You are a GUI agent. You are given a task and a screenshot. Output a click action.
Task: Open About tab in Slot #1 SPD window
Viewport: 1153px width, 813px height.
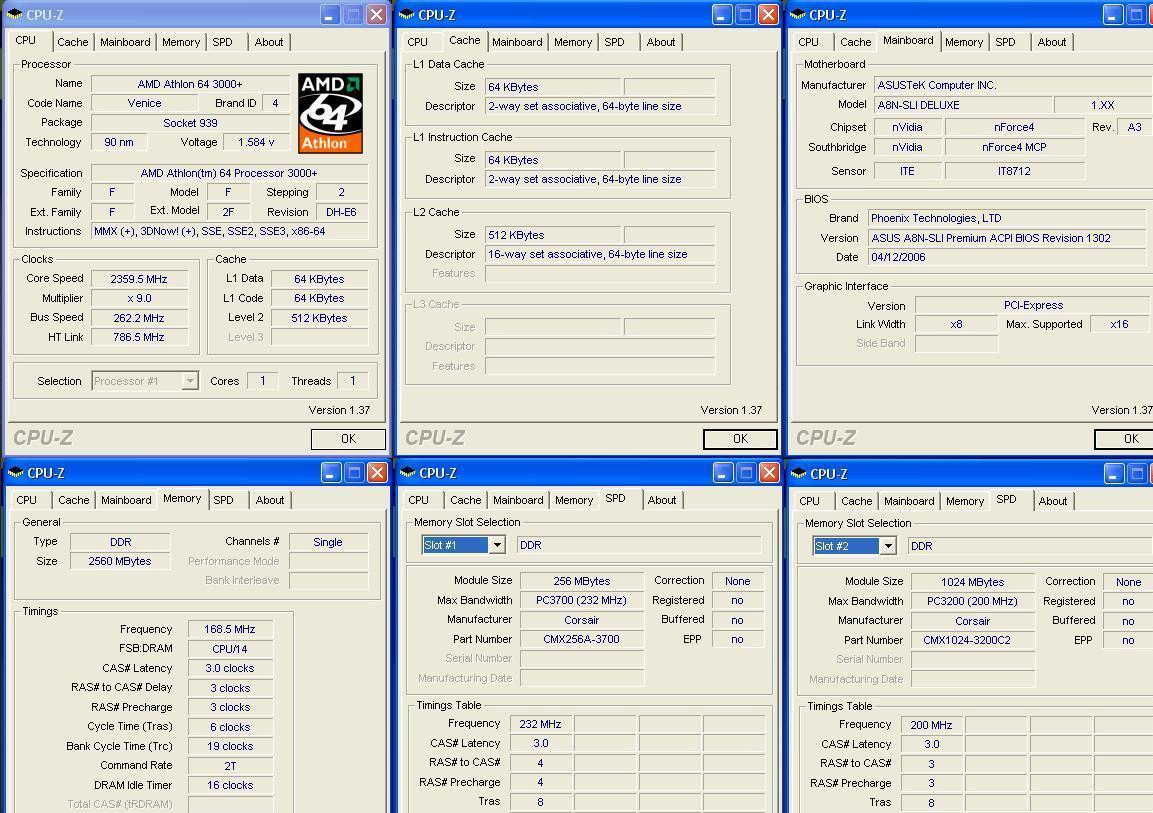point(662,500)
